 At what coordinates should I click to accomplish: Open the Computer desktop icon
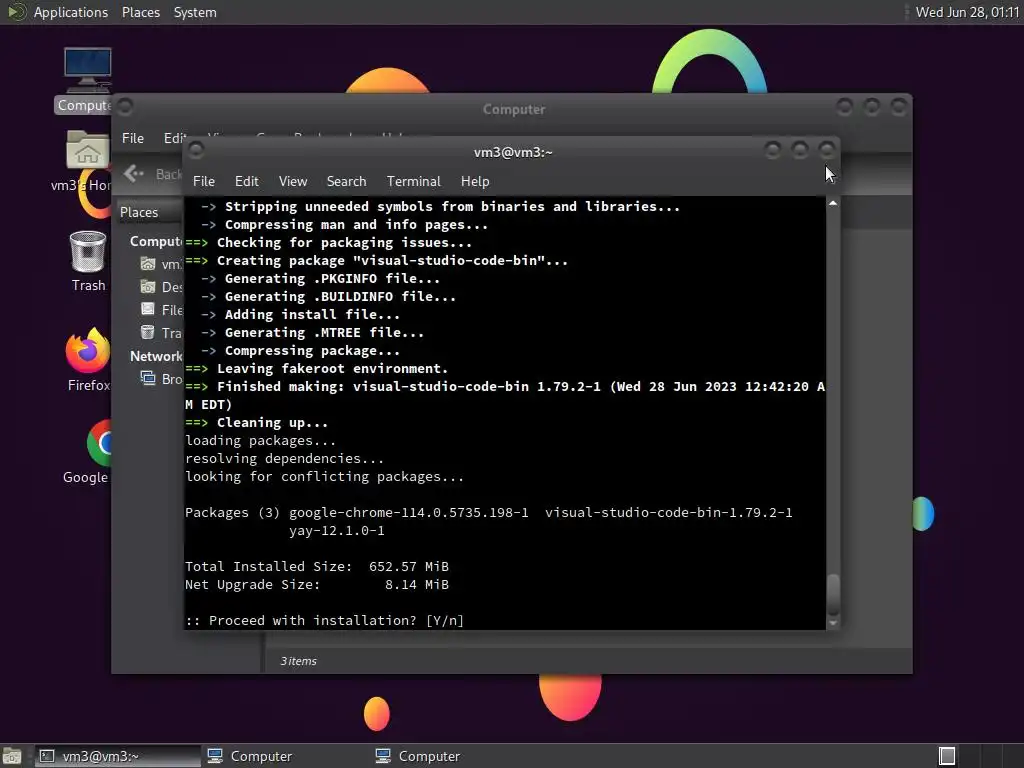[x=88, y=71]
